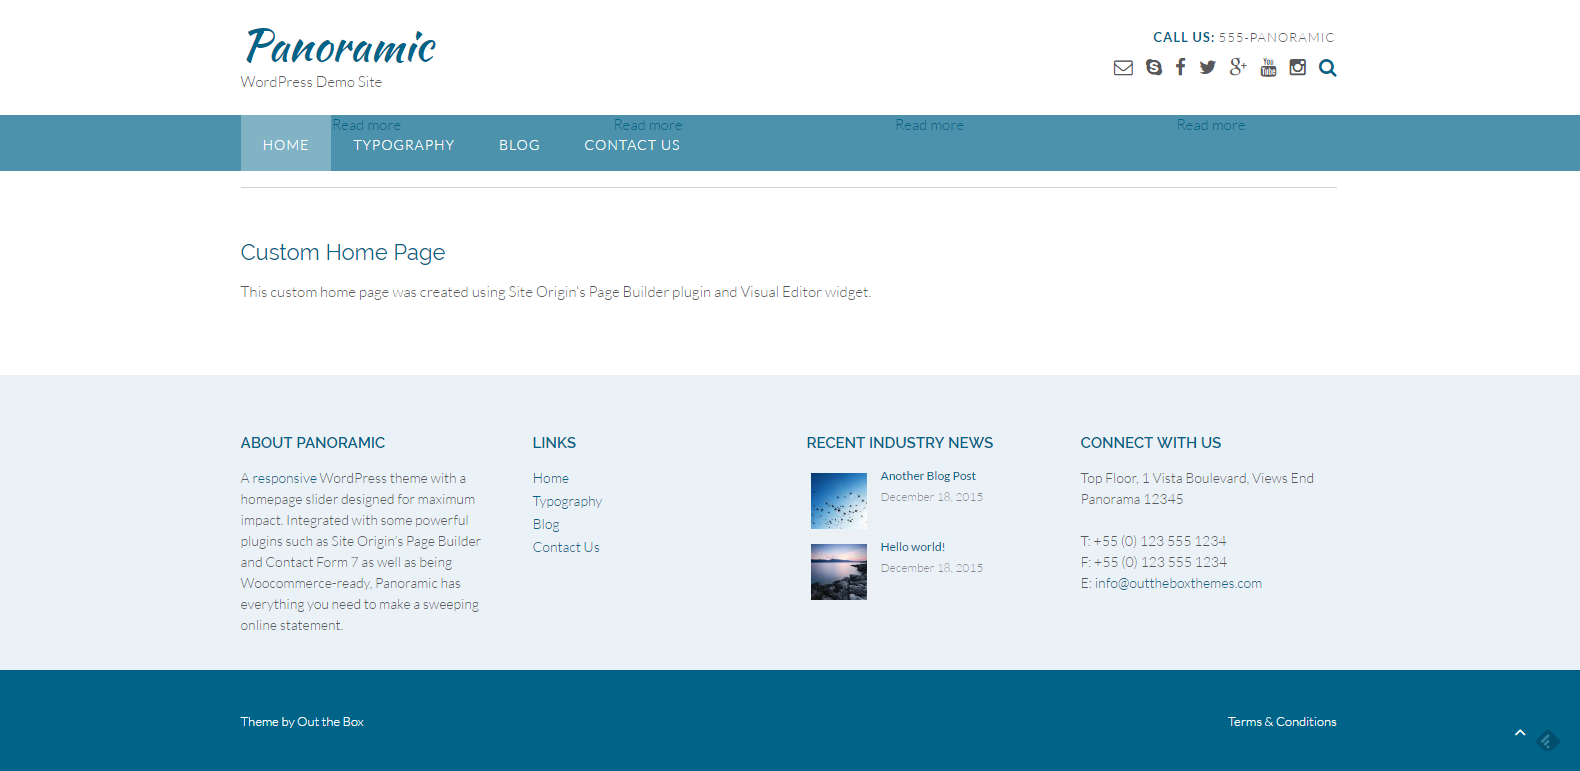Open TYPOGRAPHY in the main navigation bar
Screen dimensions: 1580x771
click(x=404, y=145)
